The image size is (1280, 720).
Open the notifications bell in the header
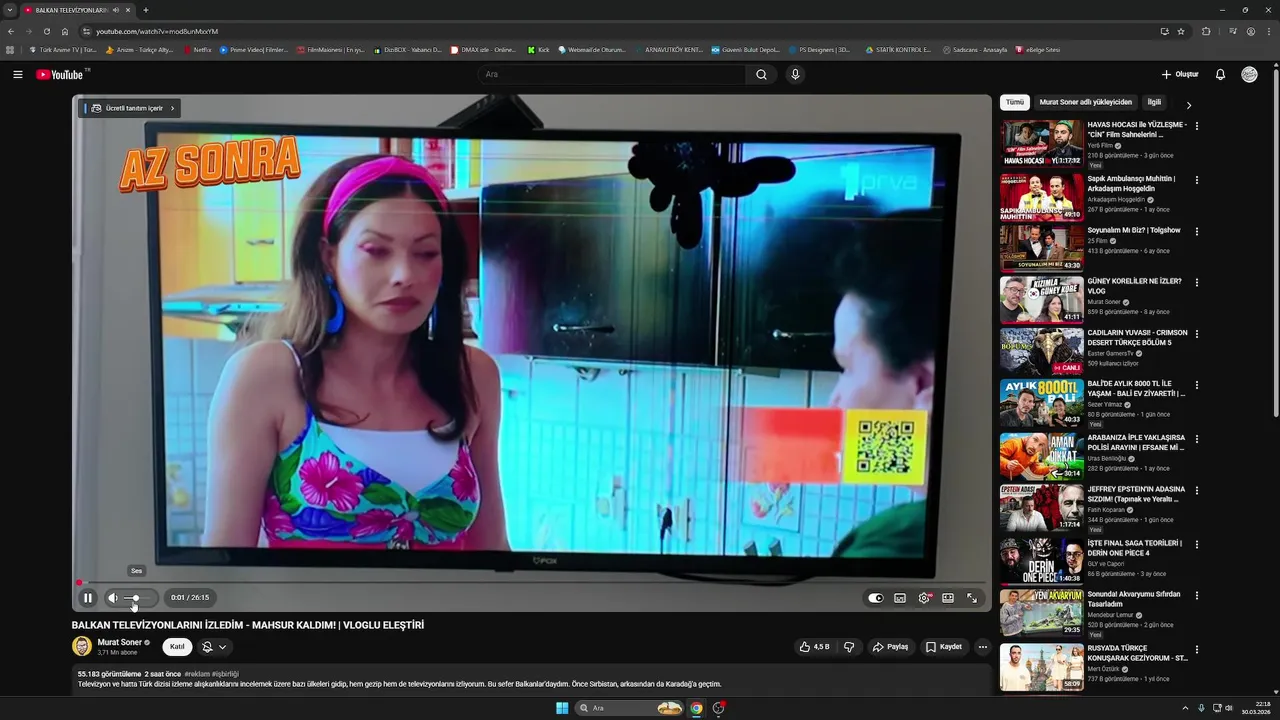[x=1220, y=74]
